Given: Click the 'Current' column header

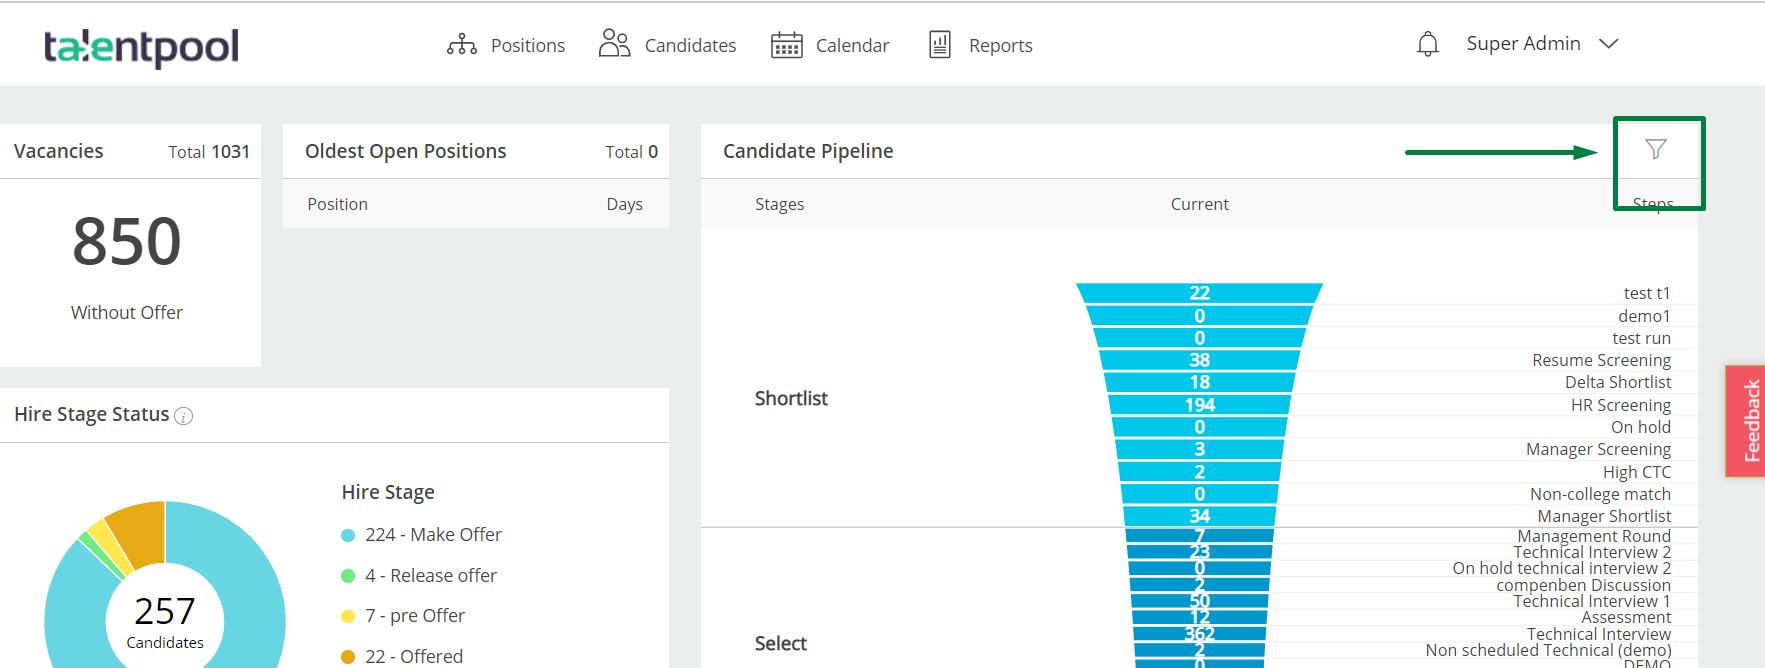Looking at the screenshot, I should pos(1199,204).
